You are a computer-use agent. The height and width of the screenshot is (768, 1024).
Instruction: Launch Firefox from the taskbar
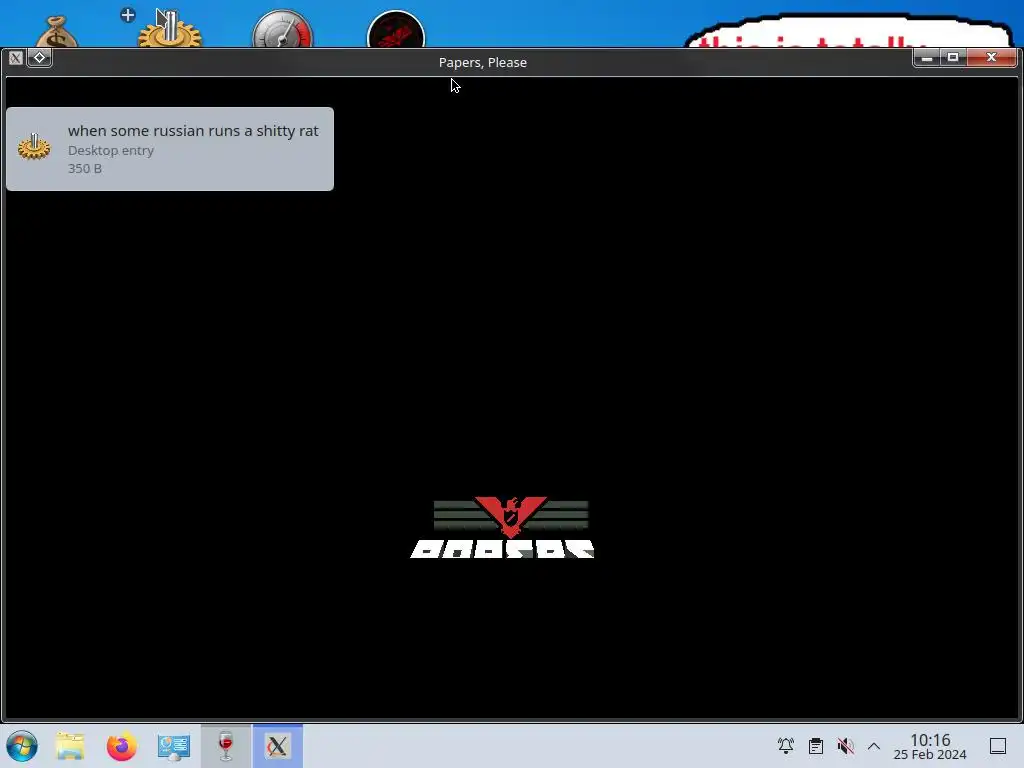coord(121,746)
